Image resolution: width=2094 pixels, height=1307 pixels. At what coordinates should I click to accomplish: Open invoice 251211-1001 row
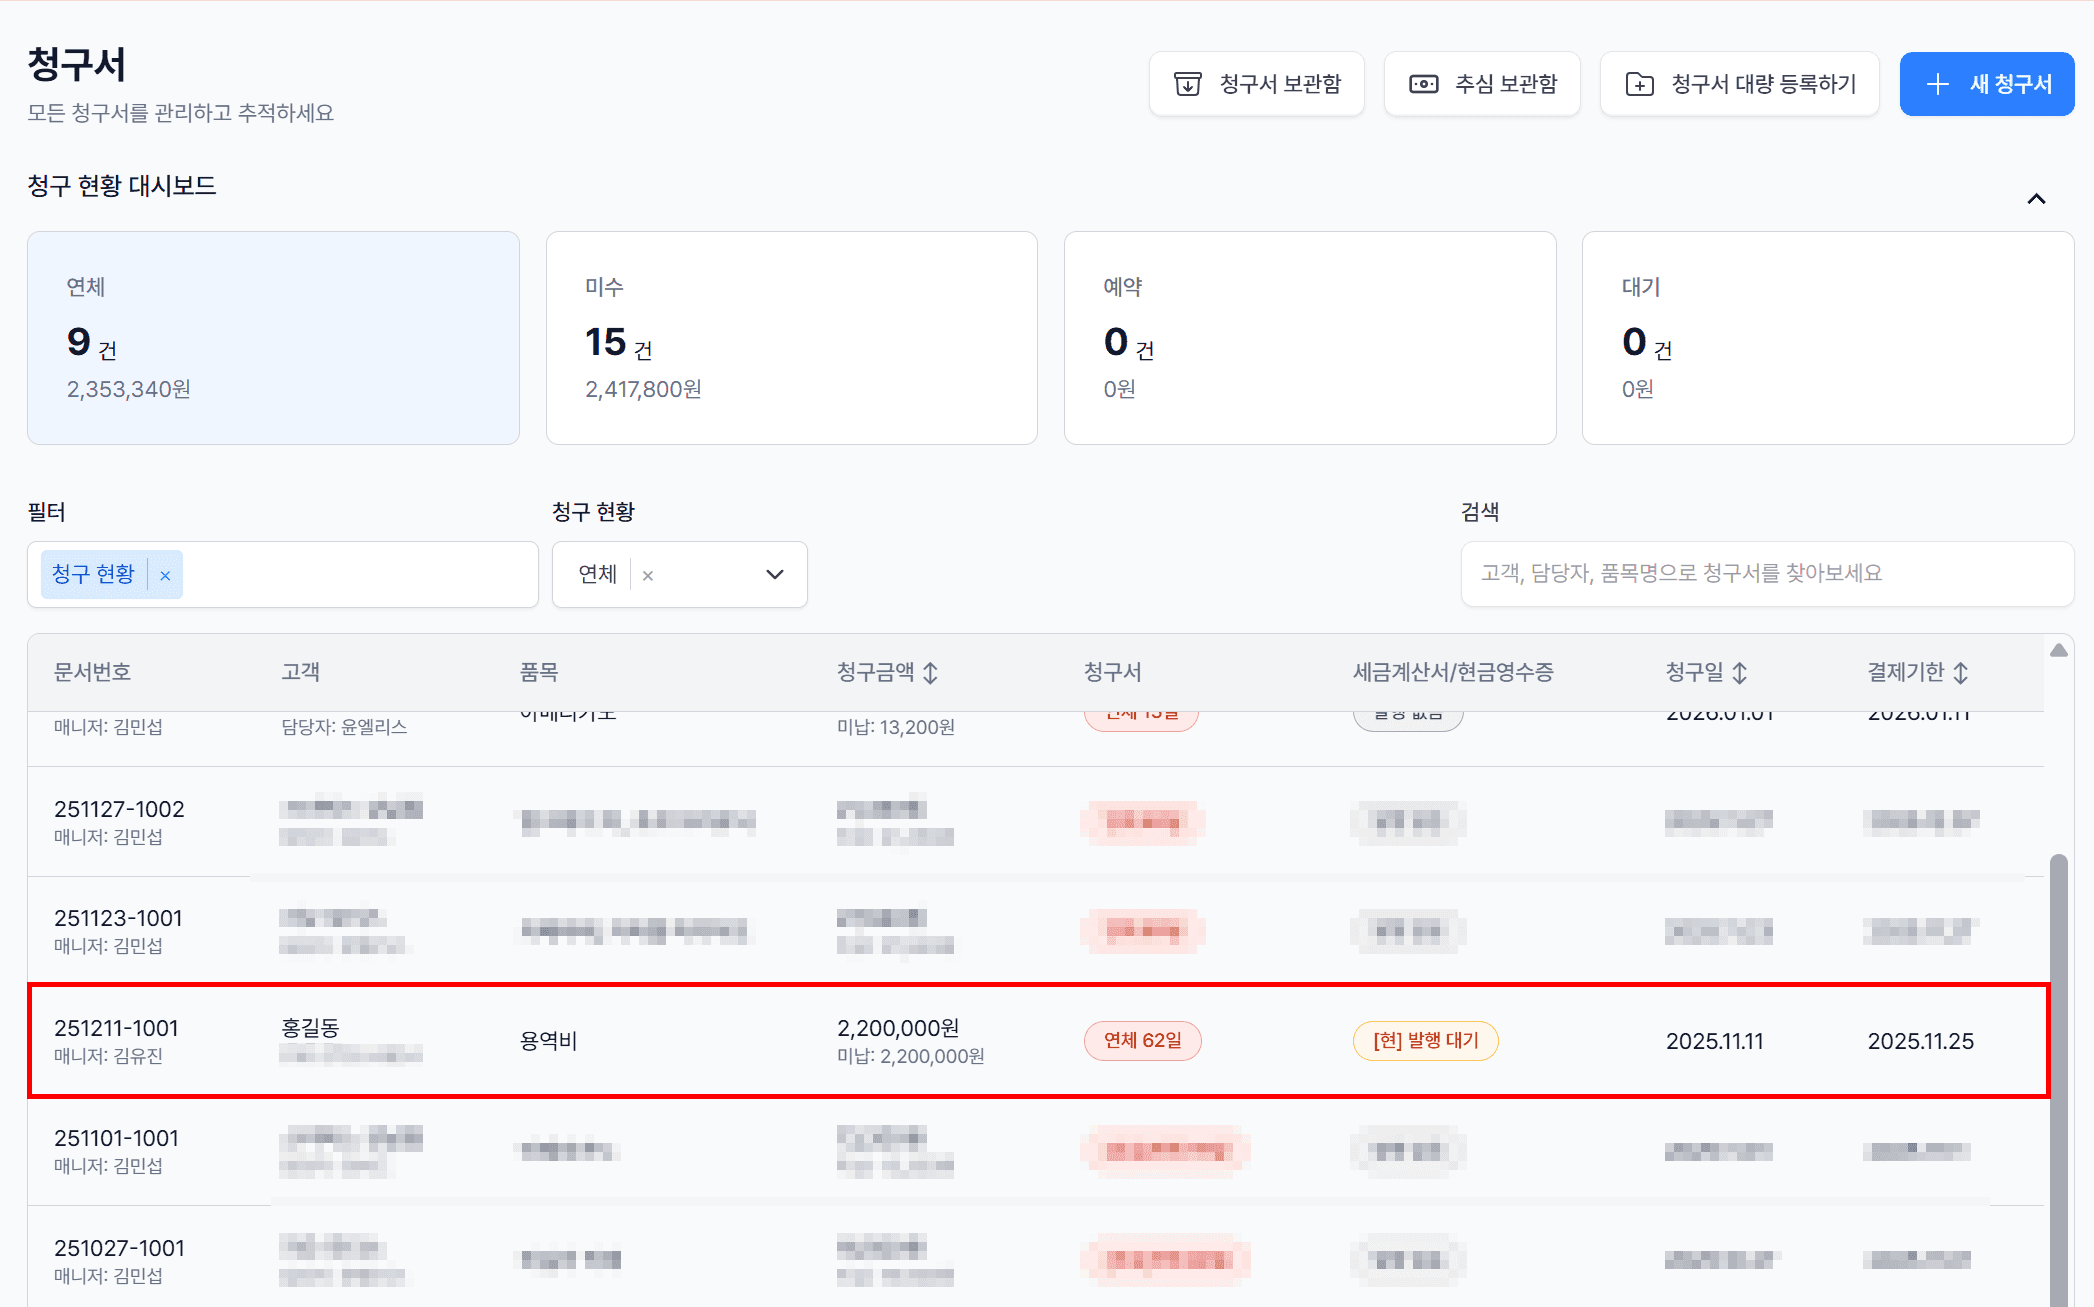[116, 1028]
